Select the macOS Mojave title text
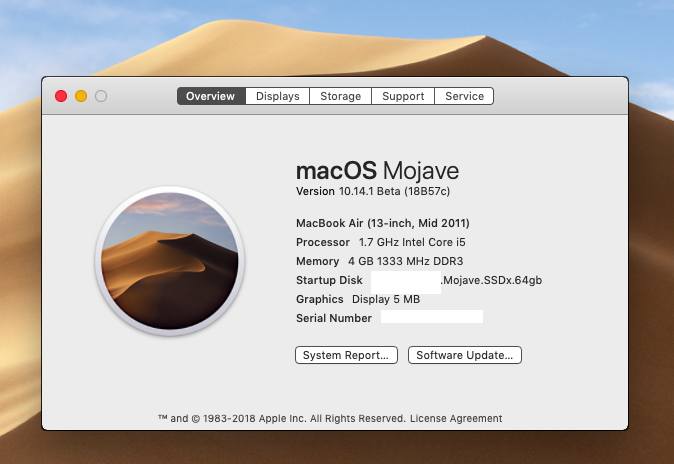The width and height of the screenshot is (674, 464). (377, 171)
